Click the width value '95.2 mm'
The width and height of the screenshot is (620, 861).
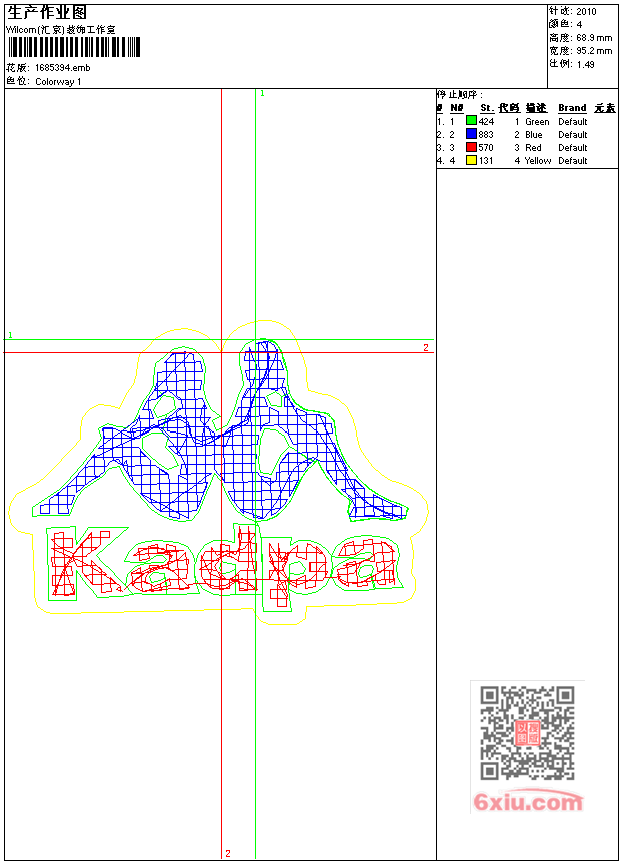point(594,51)
